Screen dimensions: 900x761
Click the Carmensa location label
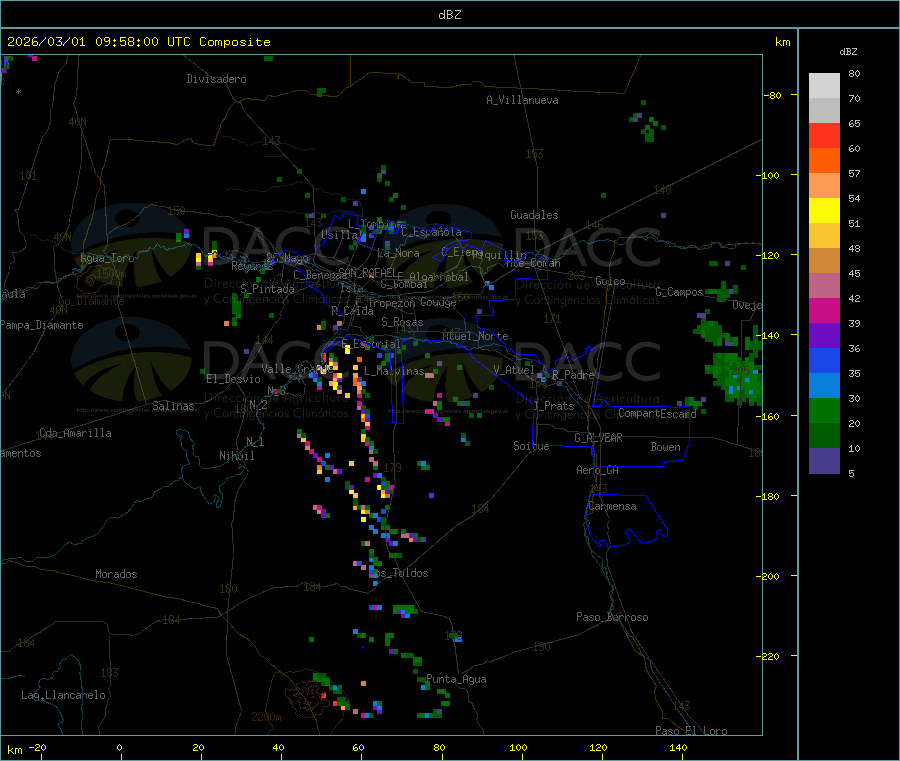pos(612,506)
